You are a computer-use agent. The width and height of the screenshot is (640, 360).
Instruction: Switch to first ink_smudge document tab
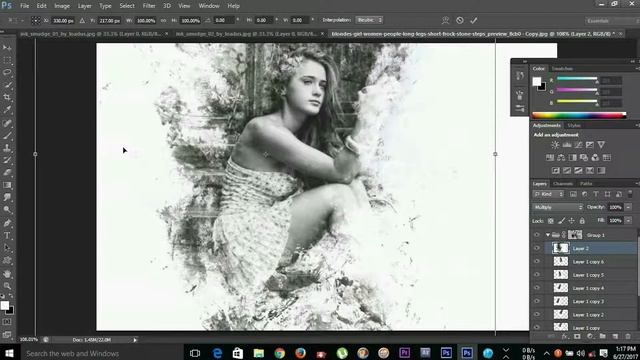[91, 34]
